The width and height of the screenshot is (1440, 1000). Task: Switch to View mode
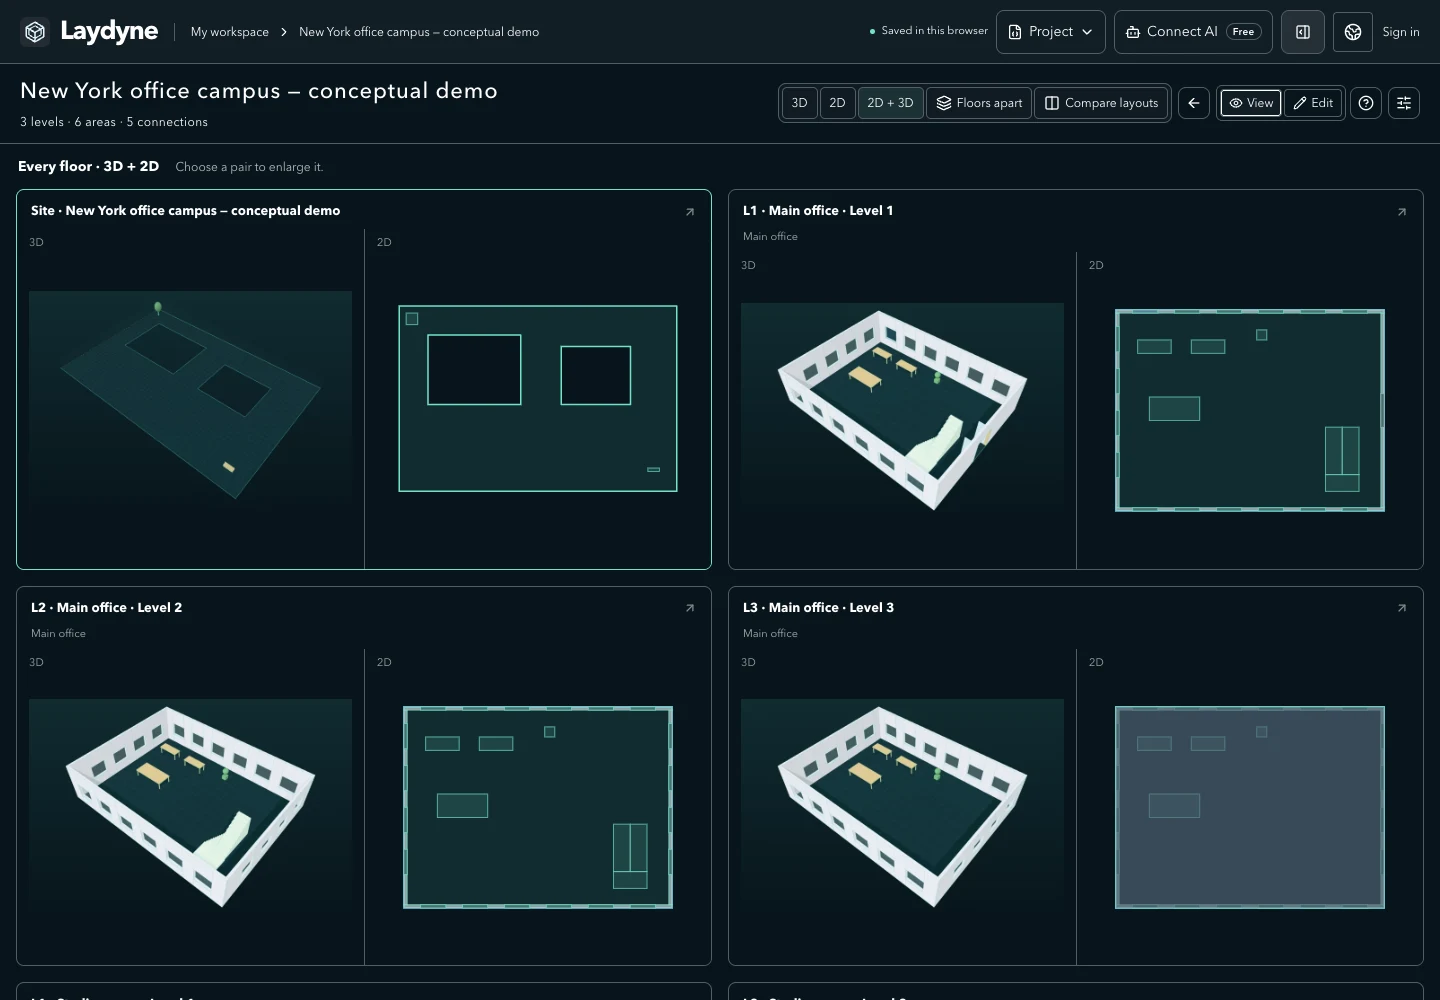1251,103
